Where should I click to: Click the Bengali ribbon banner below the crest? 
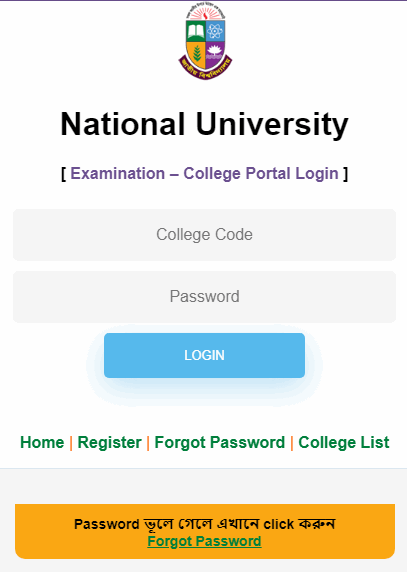click(205, 69)
